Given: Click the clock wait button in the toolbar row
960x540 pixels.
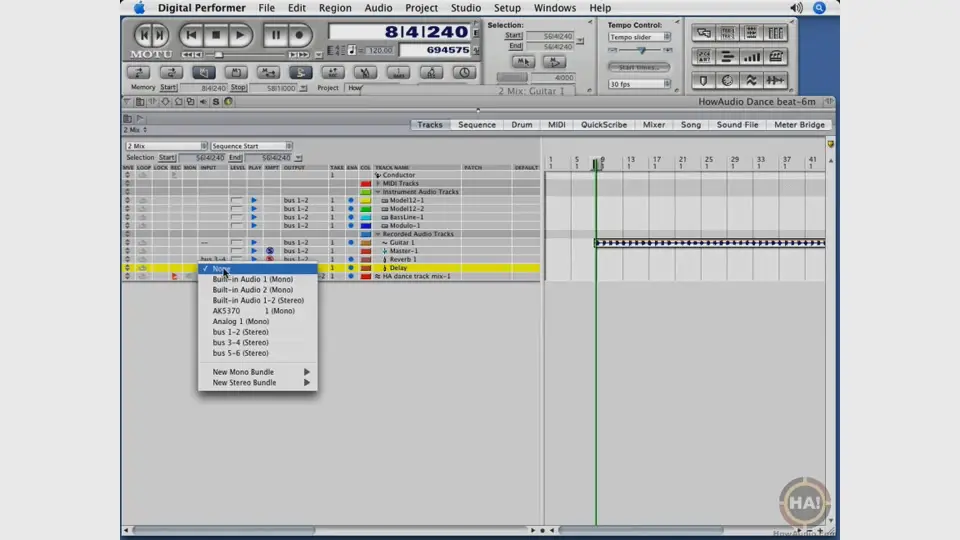Looking at the screenshot, I should [x=464, y=72].
